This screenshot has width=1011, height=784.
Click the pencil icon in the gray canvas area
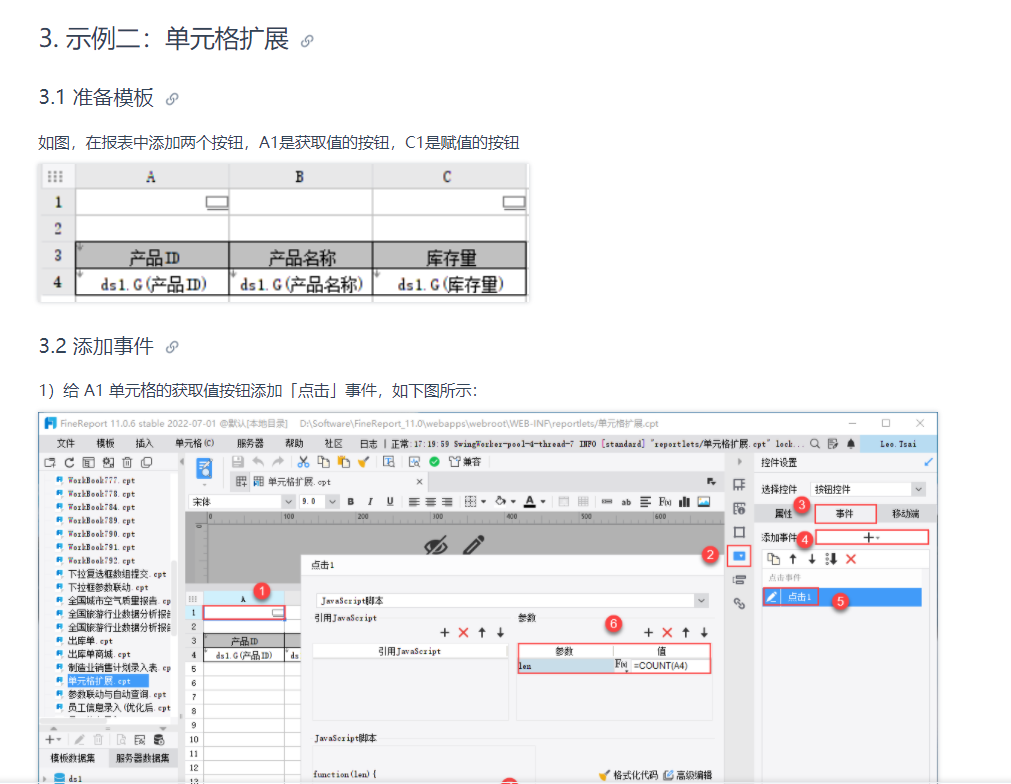click(x=473, y=545)
